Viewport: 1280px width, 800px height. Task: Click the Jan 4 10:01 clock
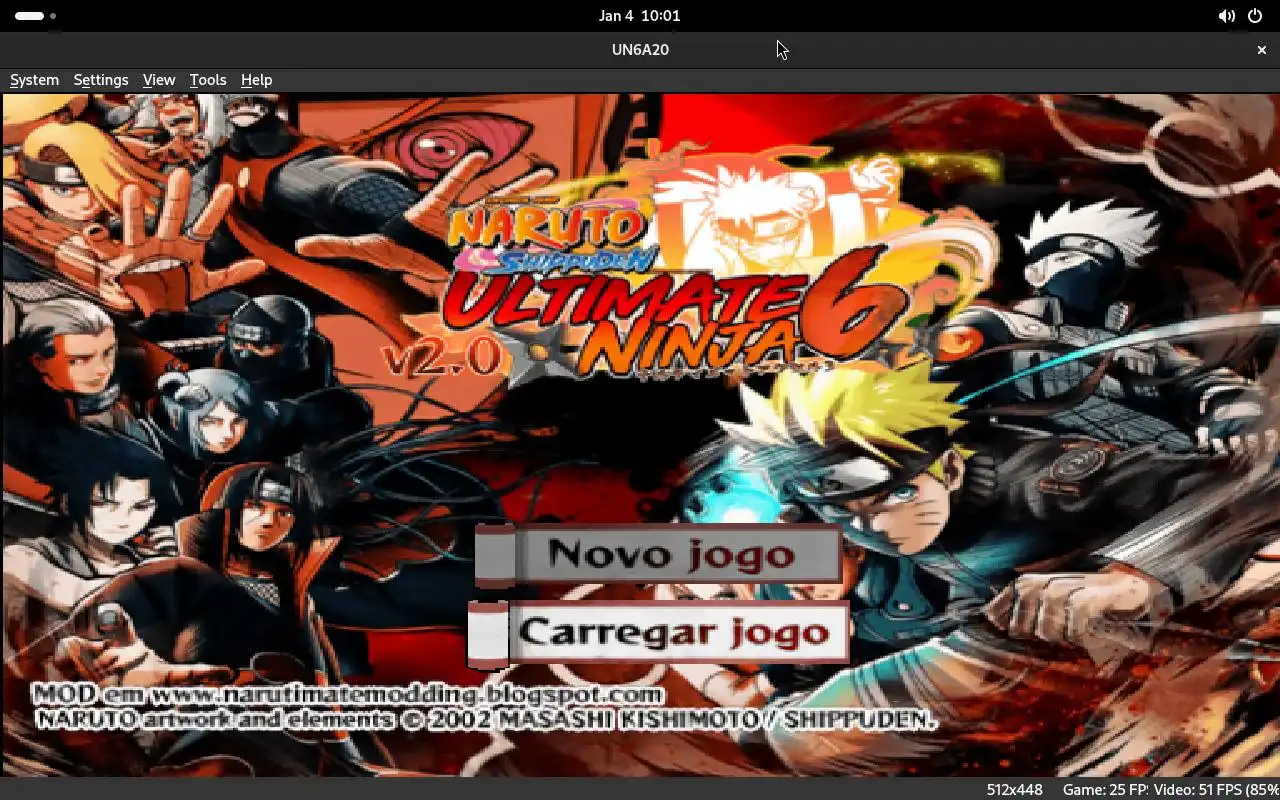tap(639, 16)
